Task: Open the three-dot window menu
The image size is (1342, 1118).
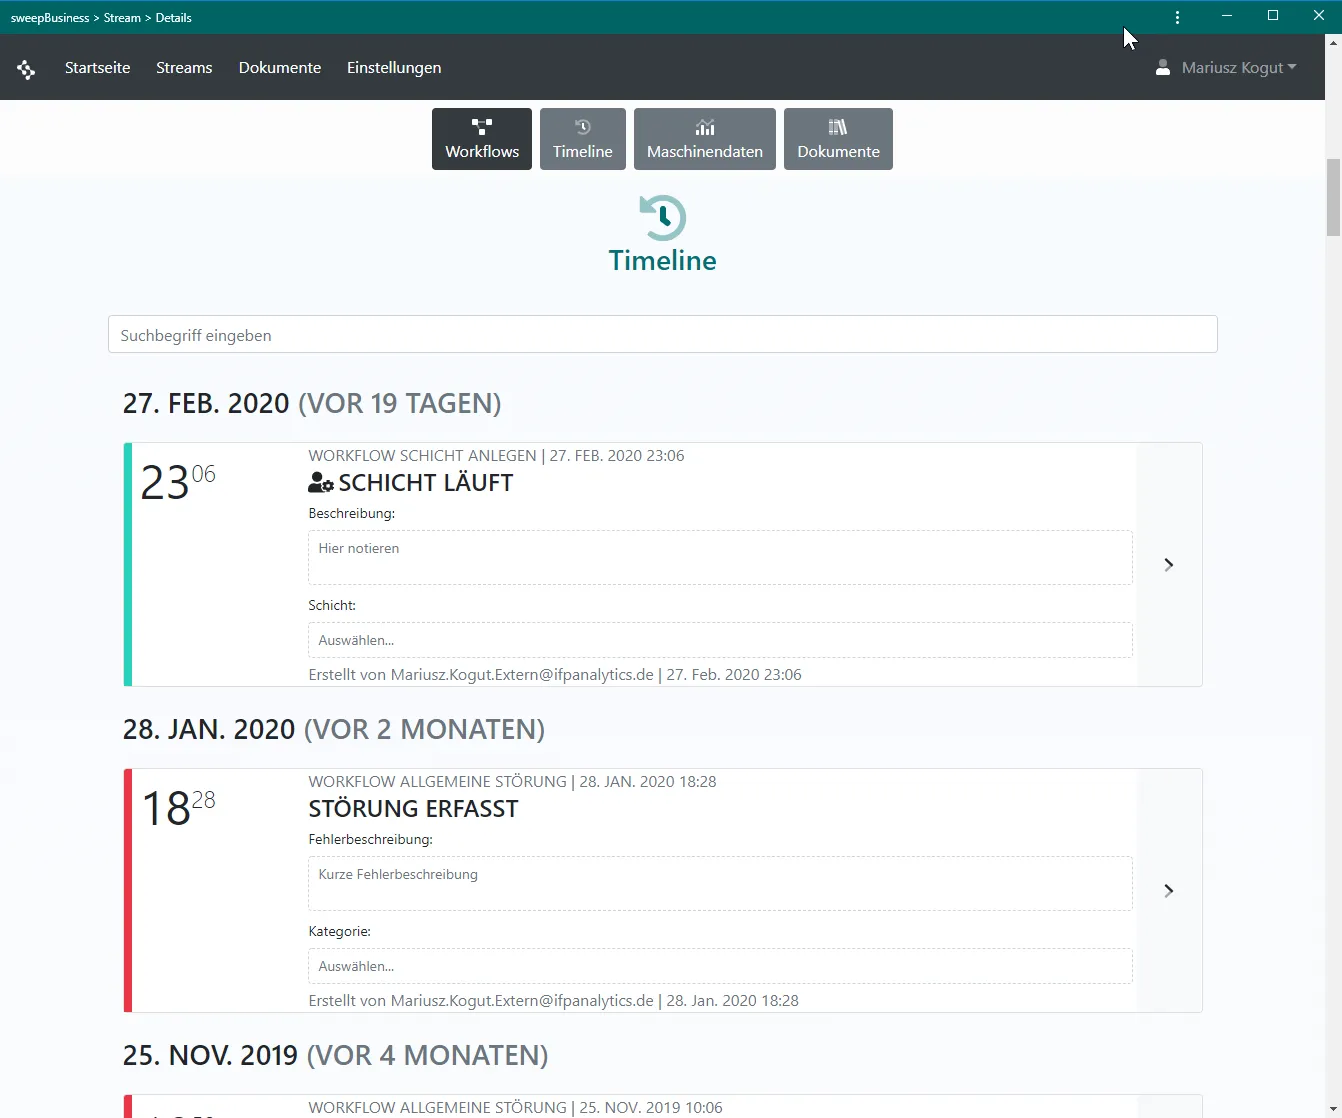Action: [1177, 17]
